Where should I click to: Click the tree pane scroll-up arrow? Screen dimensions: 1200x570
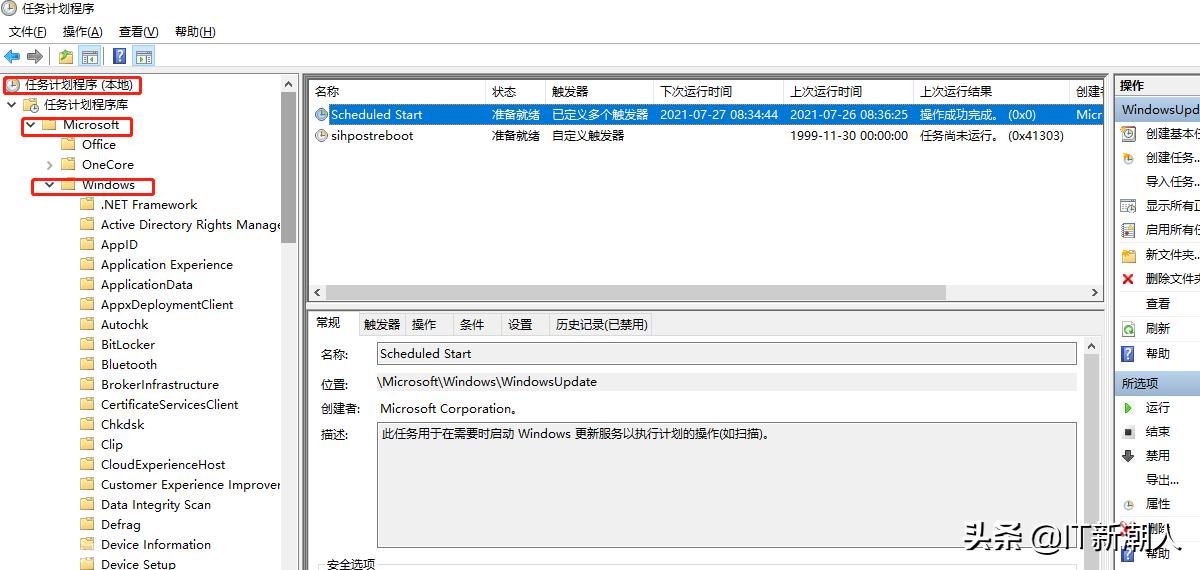290,85
